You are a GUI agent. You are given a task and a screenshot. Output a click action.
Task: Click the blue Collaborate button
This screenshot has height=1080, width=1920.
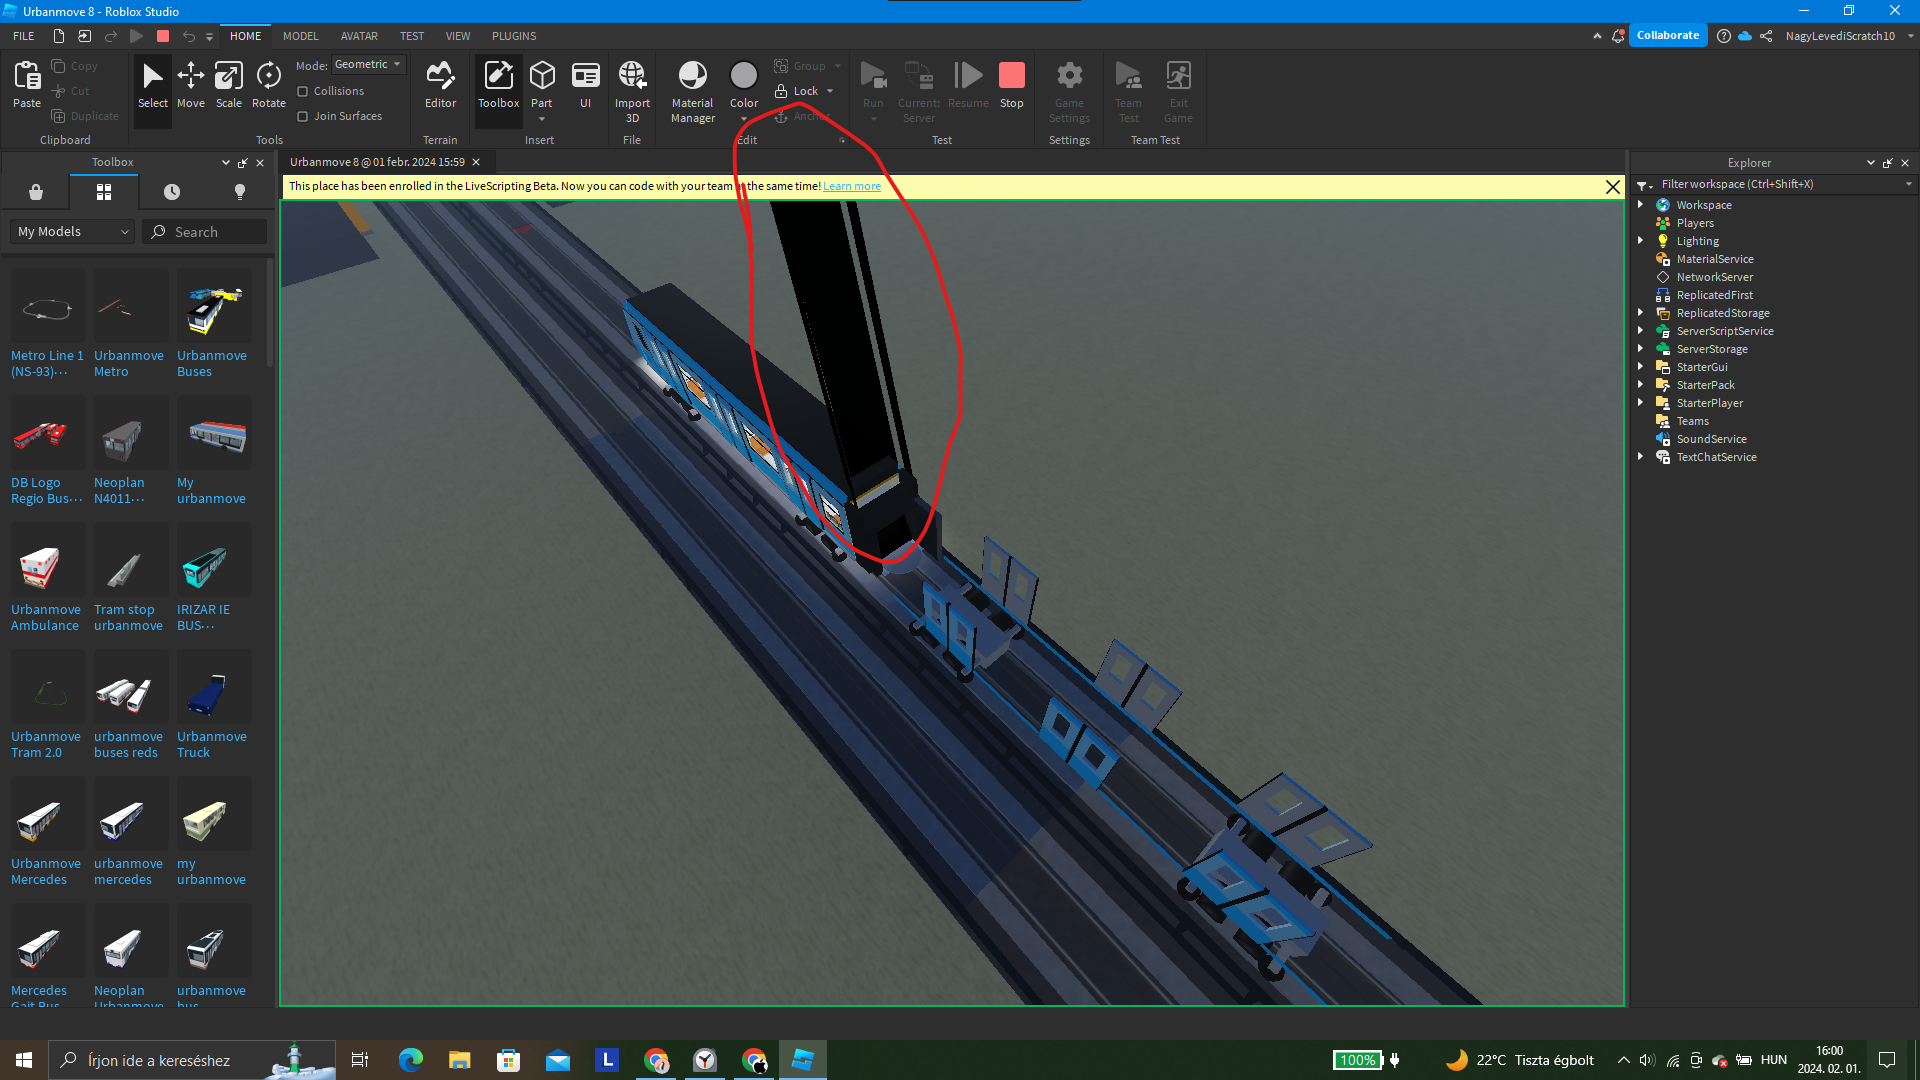1667,35
